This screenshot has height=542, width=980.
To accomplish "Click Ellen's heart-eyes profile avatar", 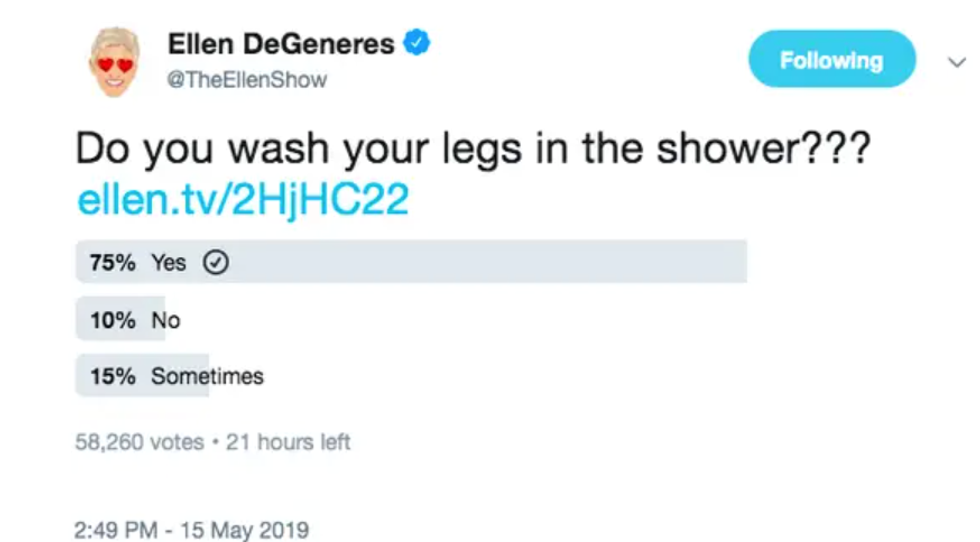I will tap(113, 62).
